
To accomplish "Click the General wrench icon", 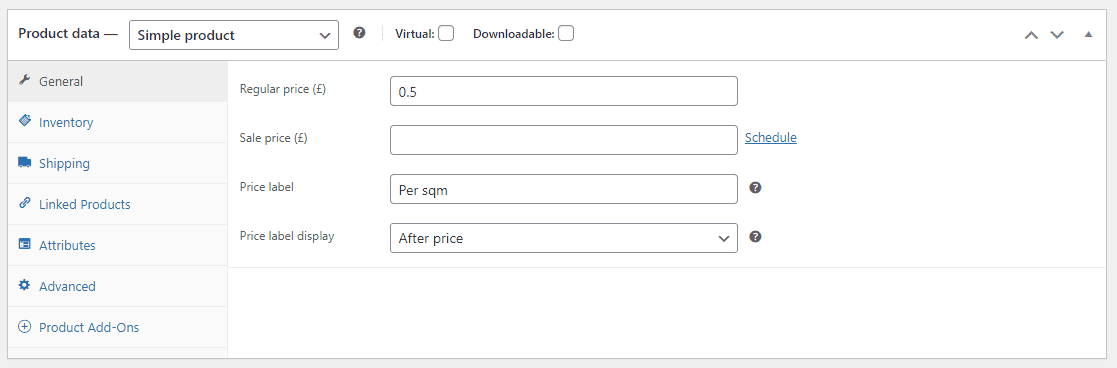I will tap(24, 80).
